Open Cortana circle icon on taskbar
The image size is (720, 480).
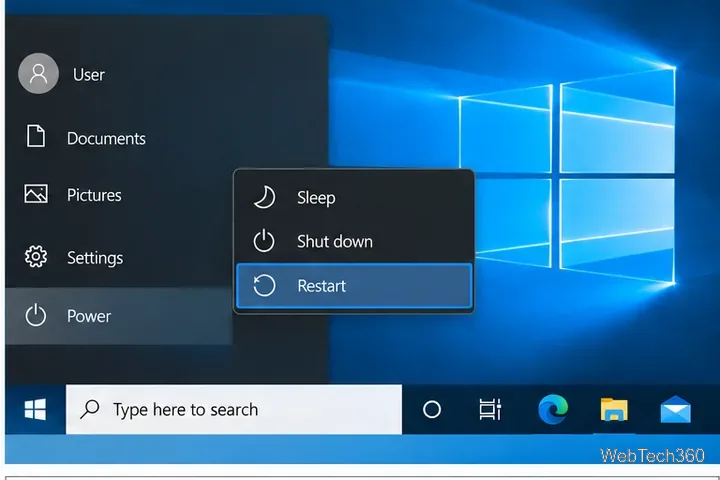click(432, 409)
